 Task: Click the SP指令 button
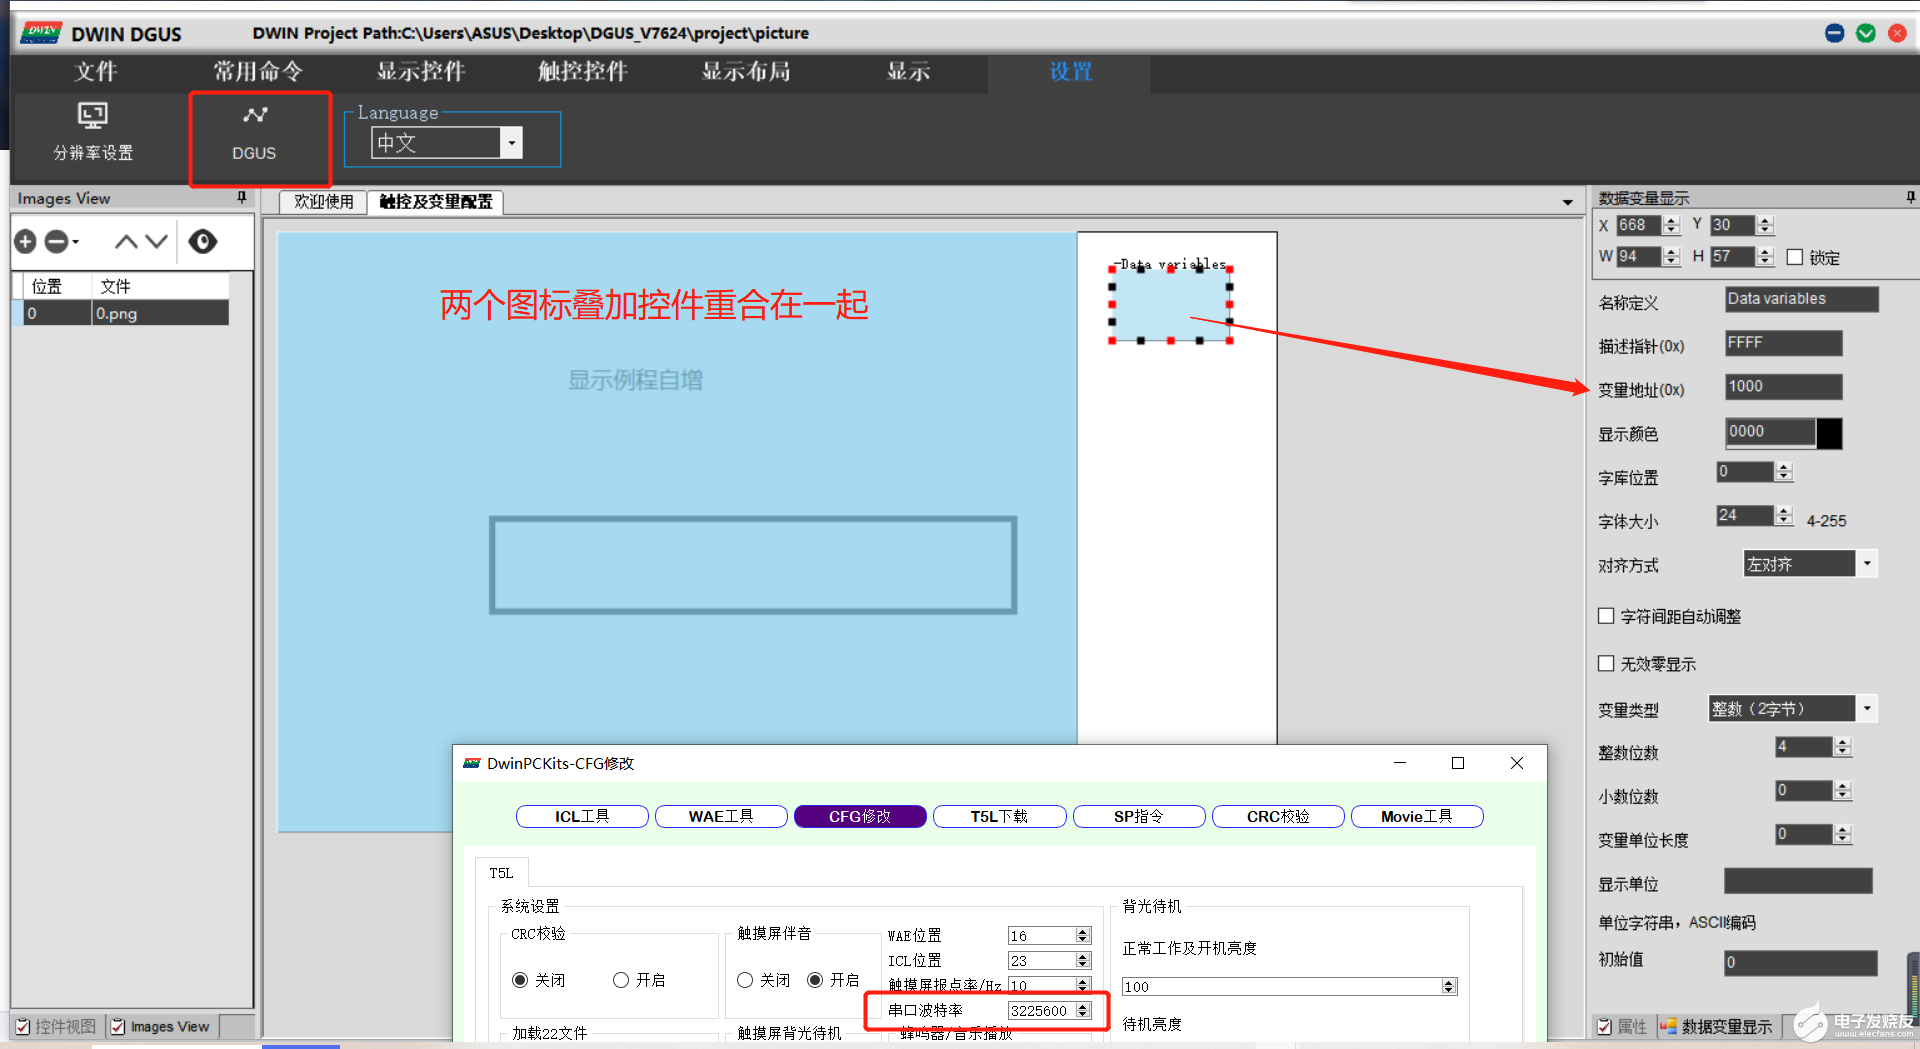(1139, 817)
